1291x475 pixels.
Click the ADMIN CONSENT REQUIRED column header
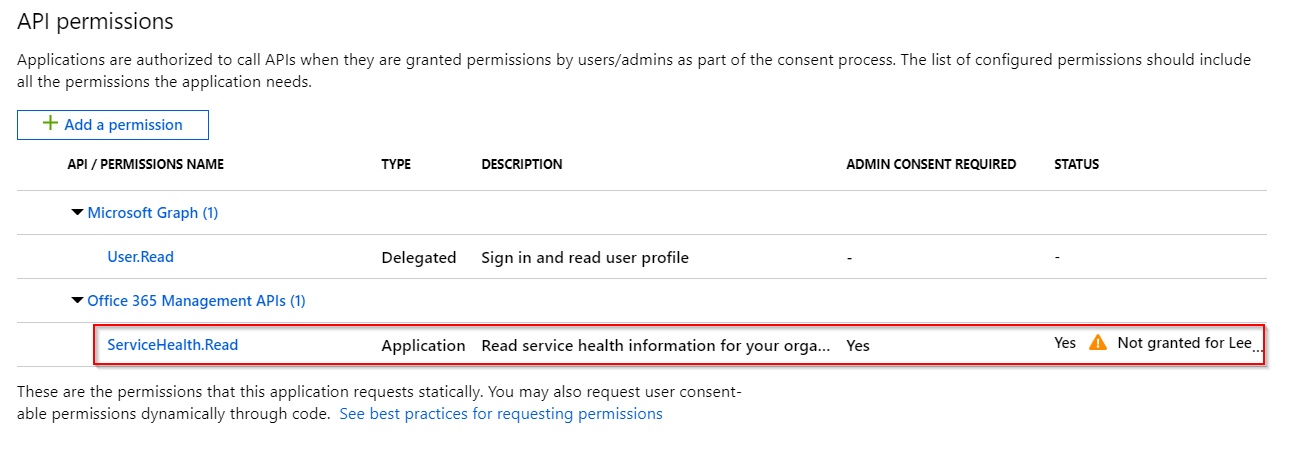tap(931, 164)
